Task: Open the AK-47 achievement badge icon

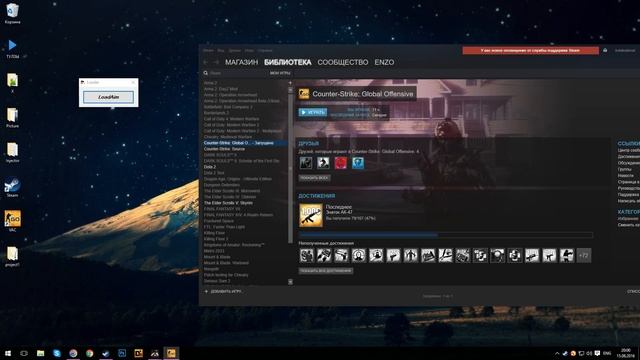Action: [x=311, y=215]
